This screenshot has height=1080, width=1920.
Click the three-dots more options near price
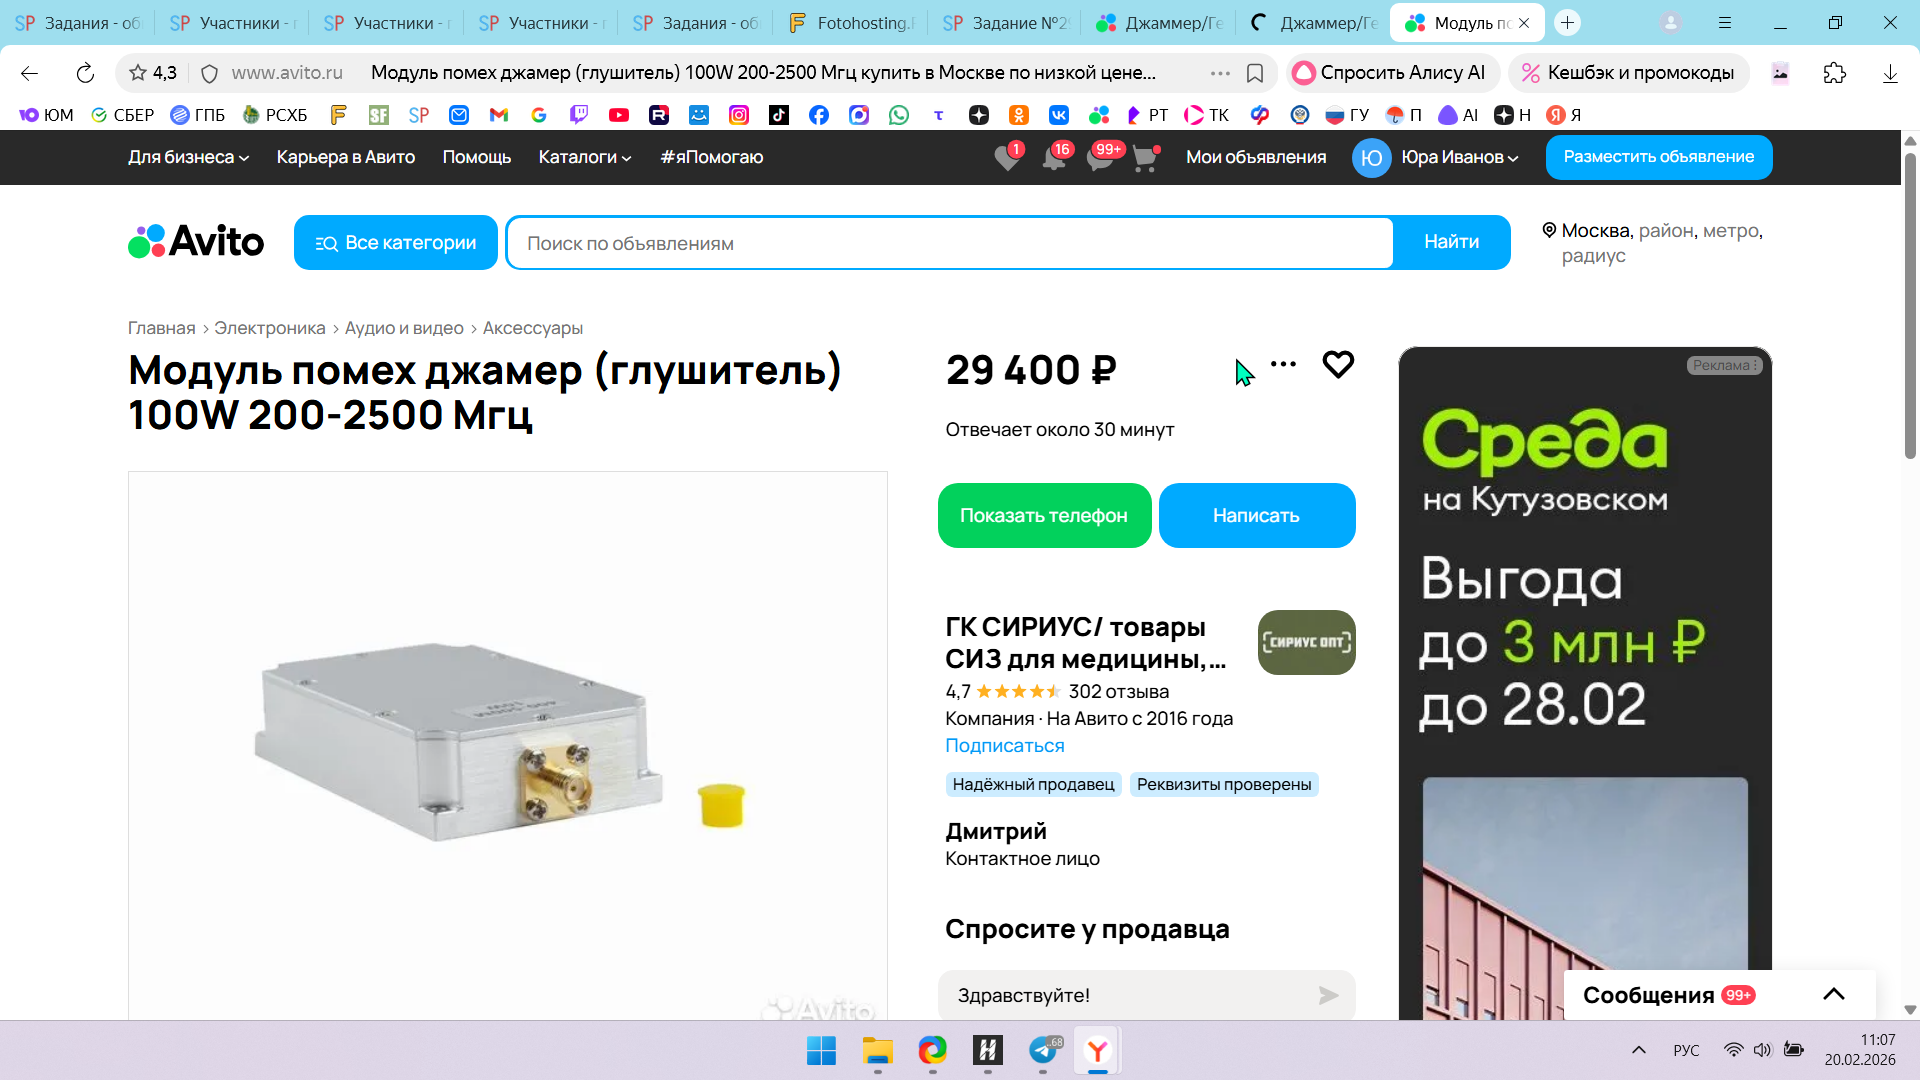1283,365
